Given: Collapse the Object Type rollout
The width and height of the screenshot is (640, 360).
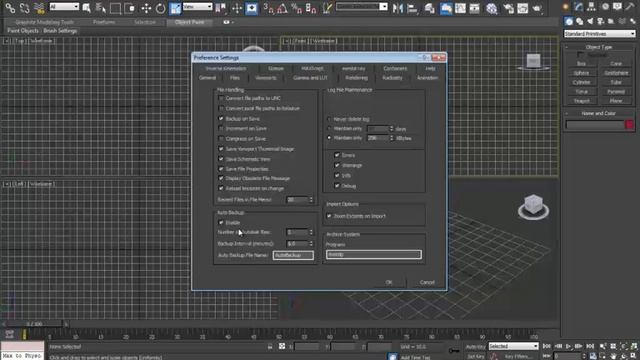Looking at the screenshot, I should [x=598, y=47].
